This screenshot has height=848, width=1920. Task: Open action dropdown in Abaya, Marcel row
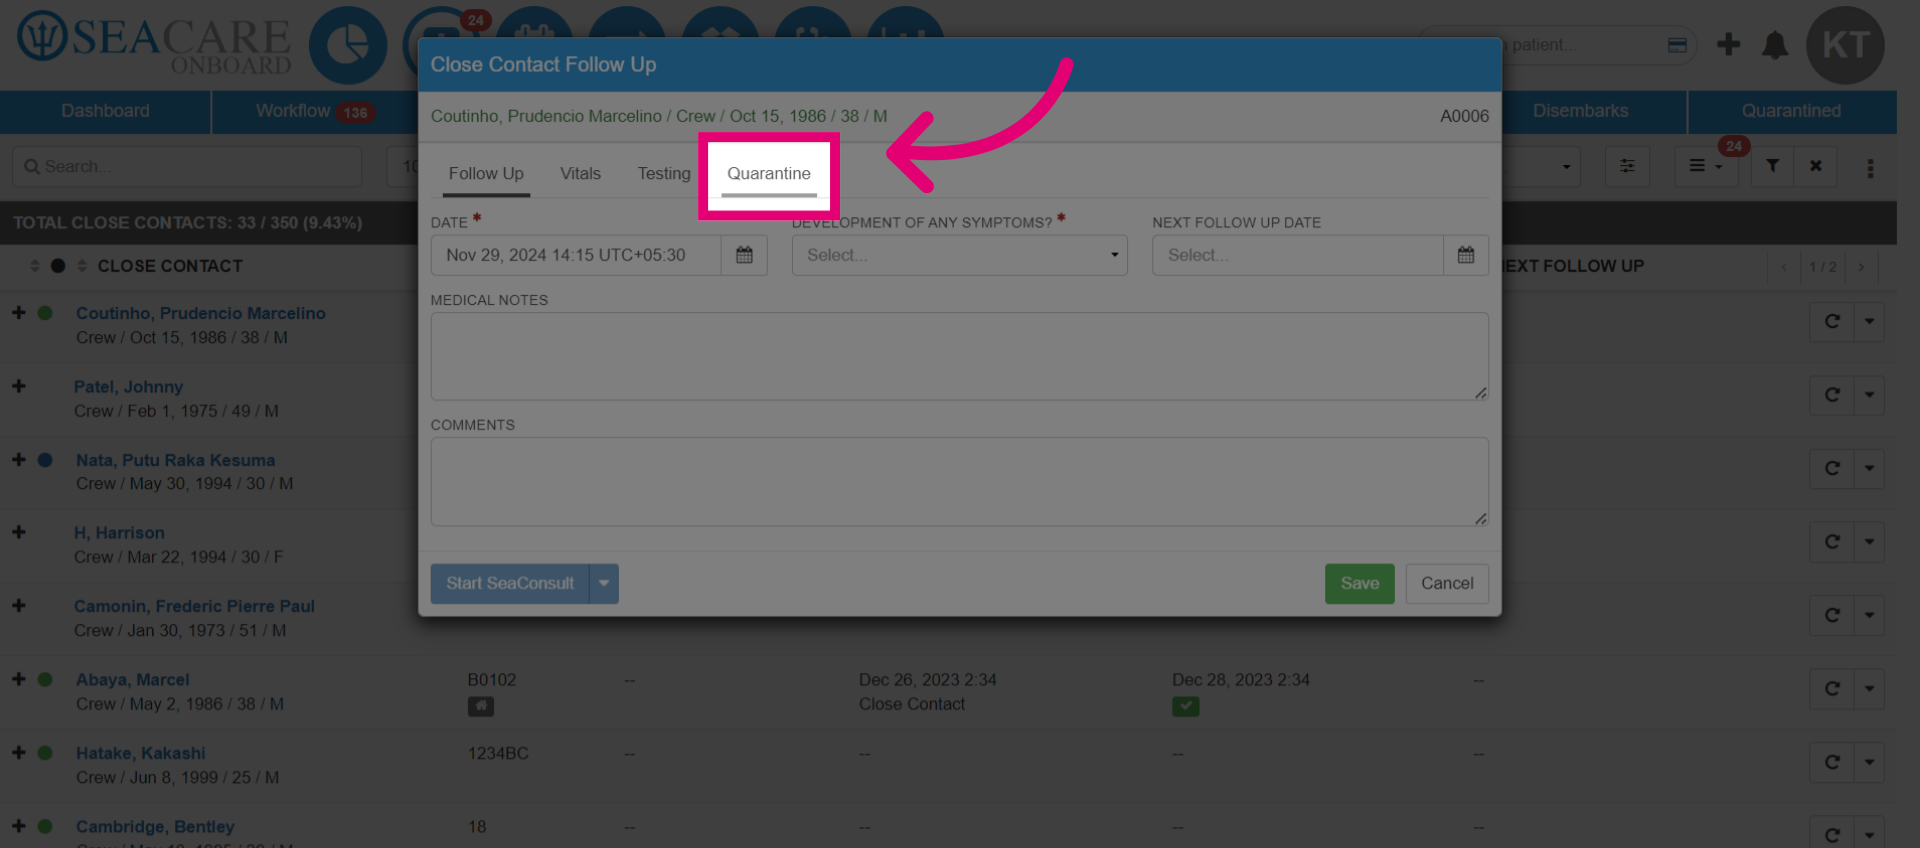[x=1869, y=688]
